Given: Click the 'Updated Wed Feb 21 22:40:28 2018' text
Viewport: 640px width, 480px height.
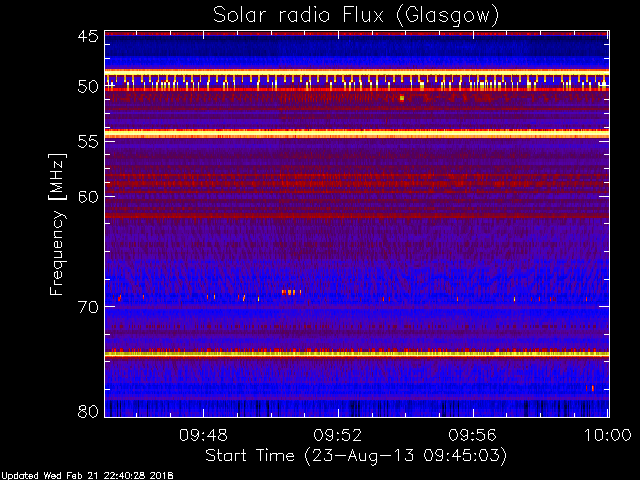Looking at the screenshot, I should [x=87, y=476].
